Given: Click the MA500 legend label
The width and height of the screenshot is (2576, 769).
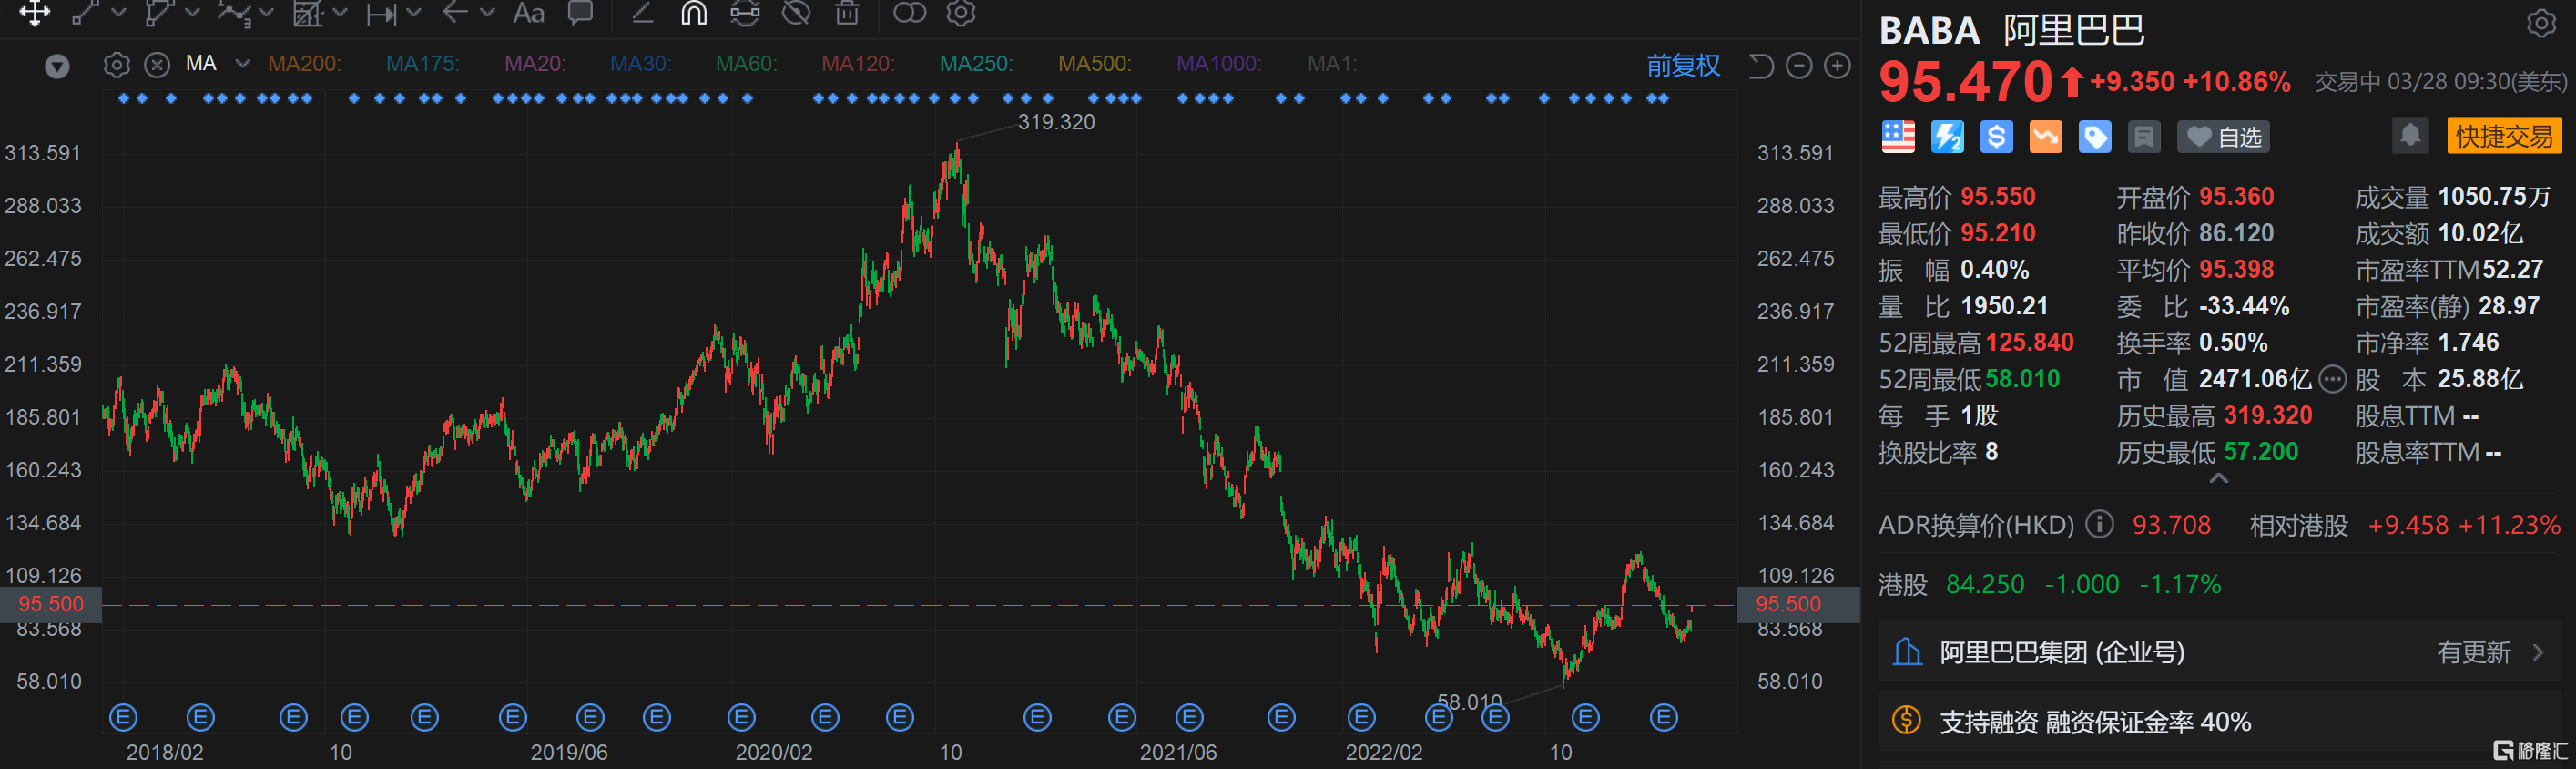Looking at the screenshot, I should click(x=1095, y=64).
